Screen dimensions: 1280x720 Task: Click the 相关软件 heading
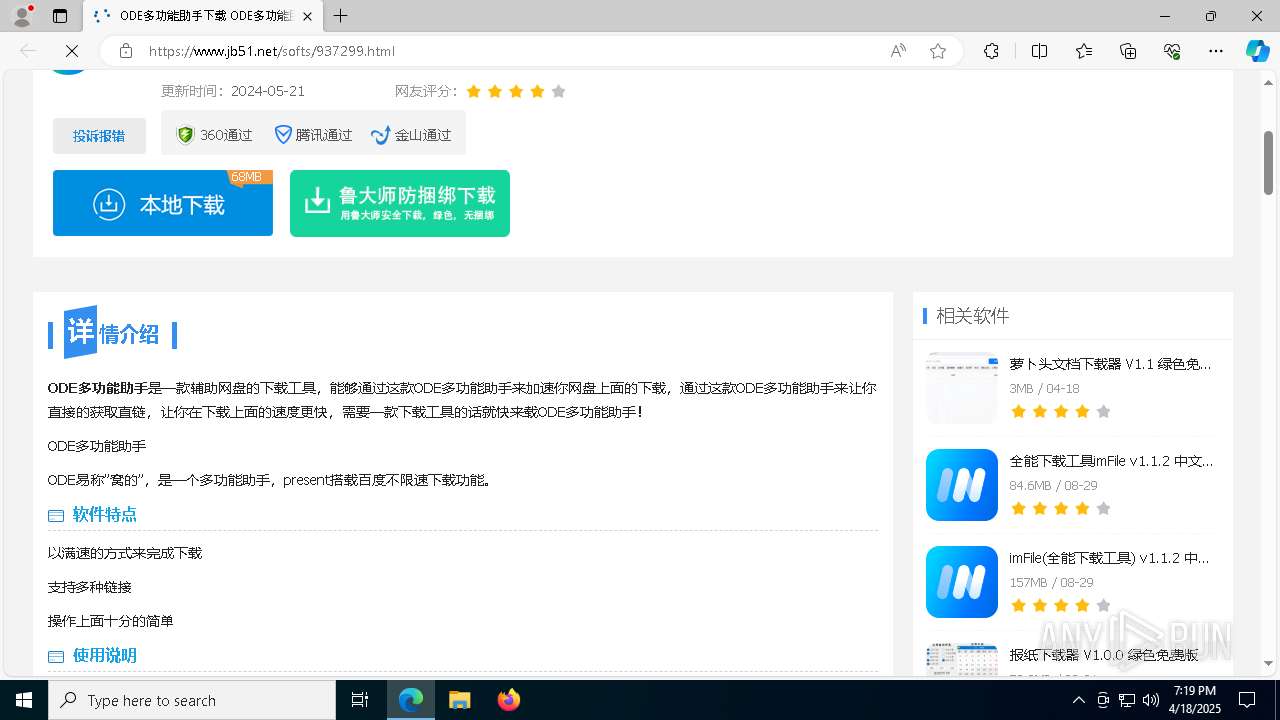coord(972,316)
